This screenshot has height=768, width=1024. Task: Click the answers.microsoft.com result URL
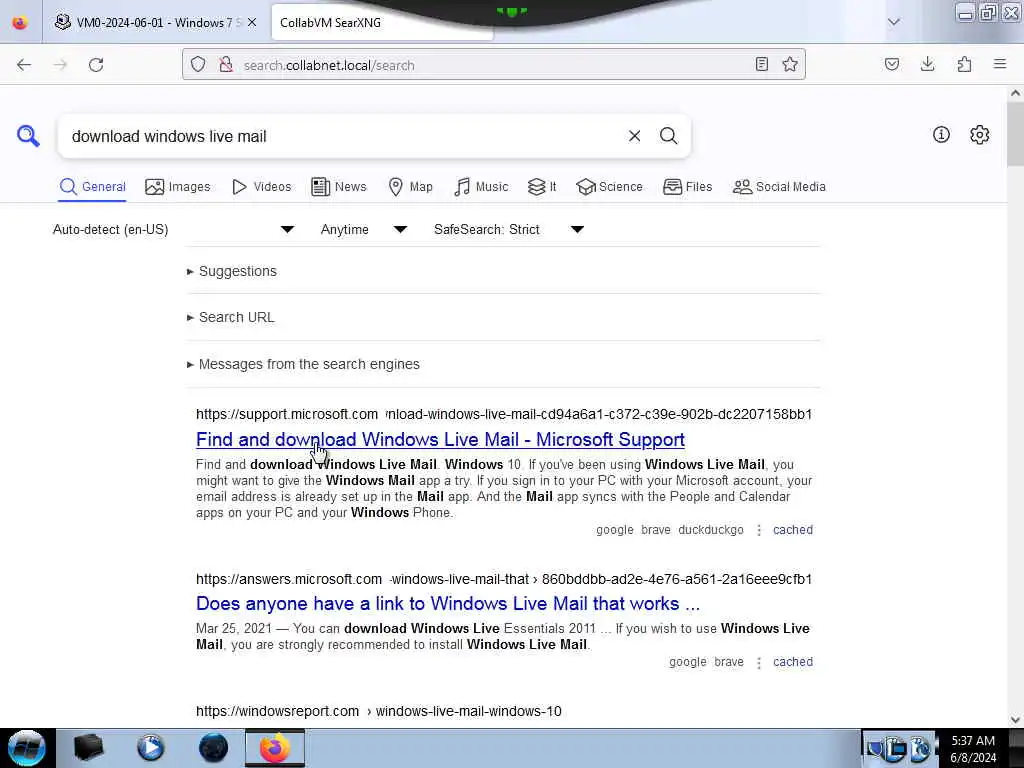pyautogui.click(x=504, y=579)
